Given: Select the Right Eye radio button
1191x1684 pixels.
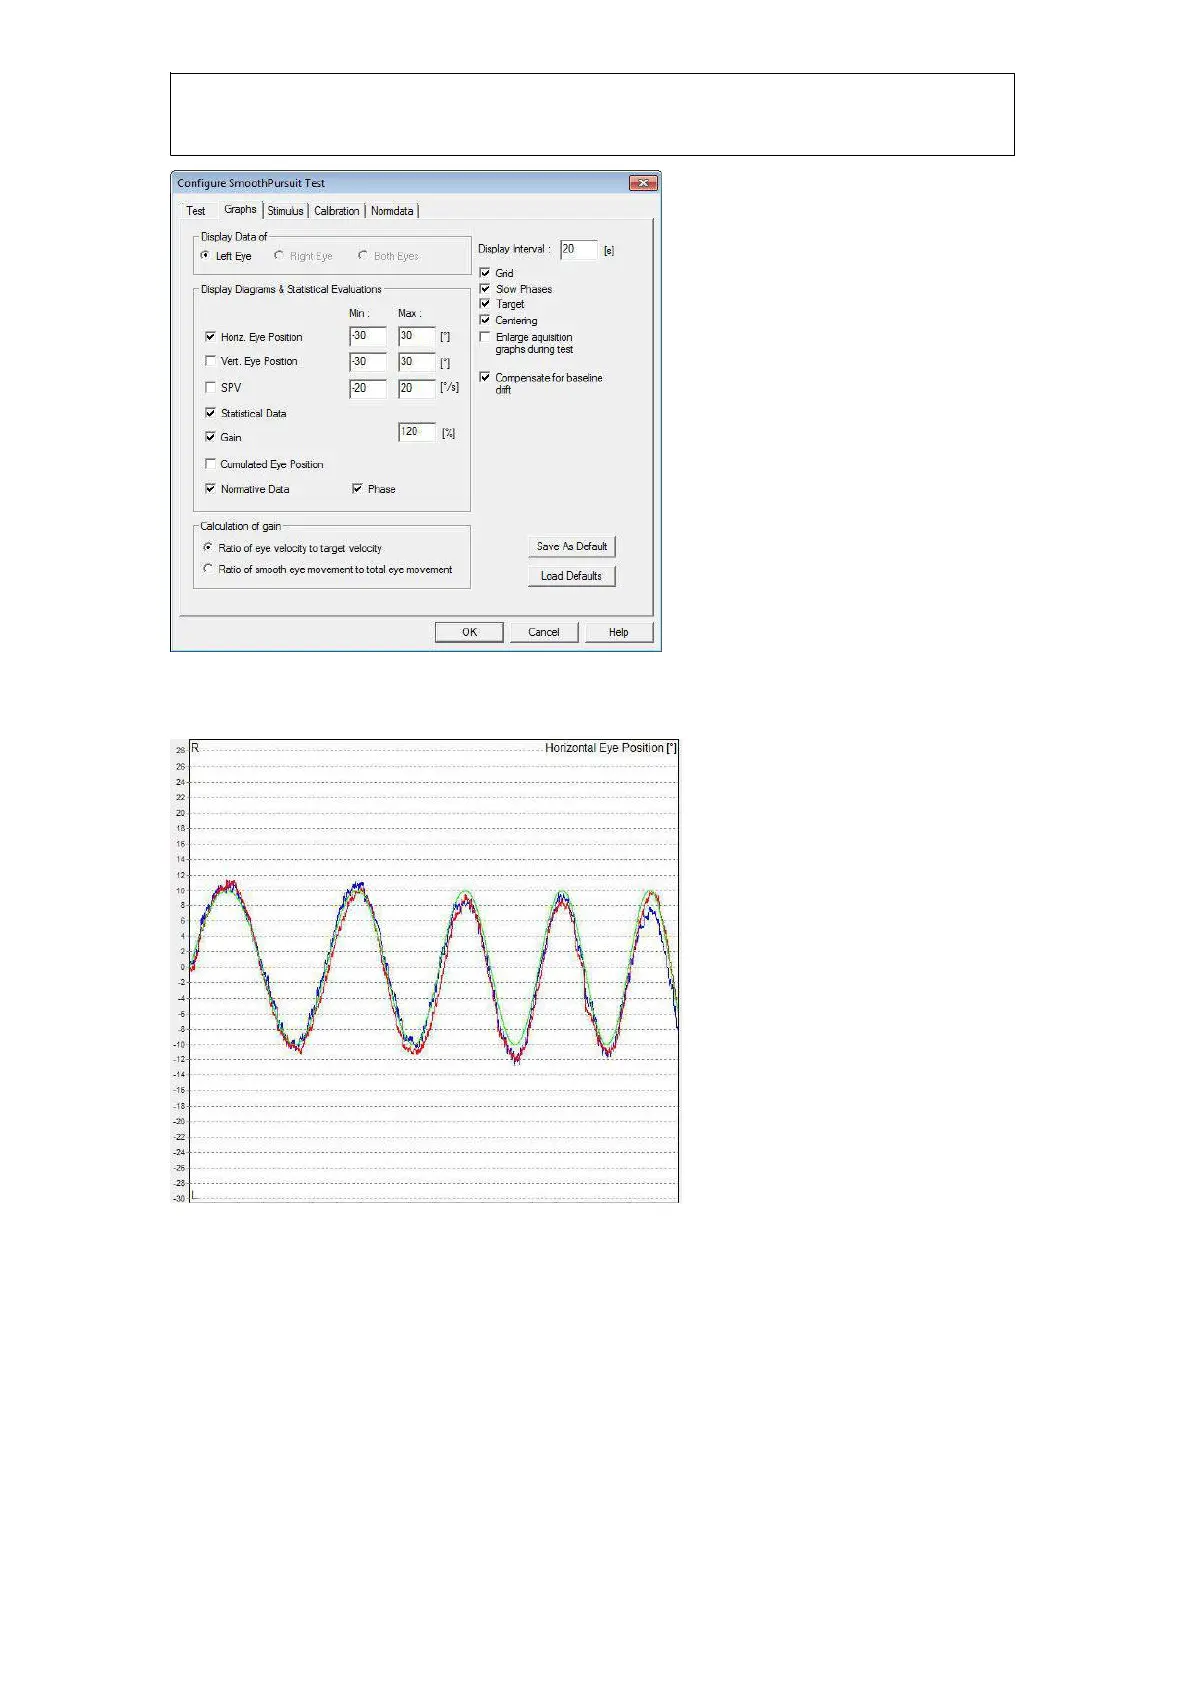Looking at the screenshot, I should 279,256.
